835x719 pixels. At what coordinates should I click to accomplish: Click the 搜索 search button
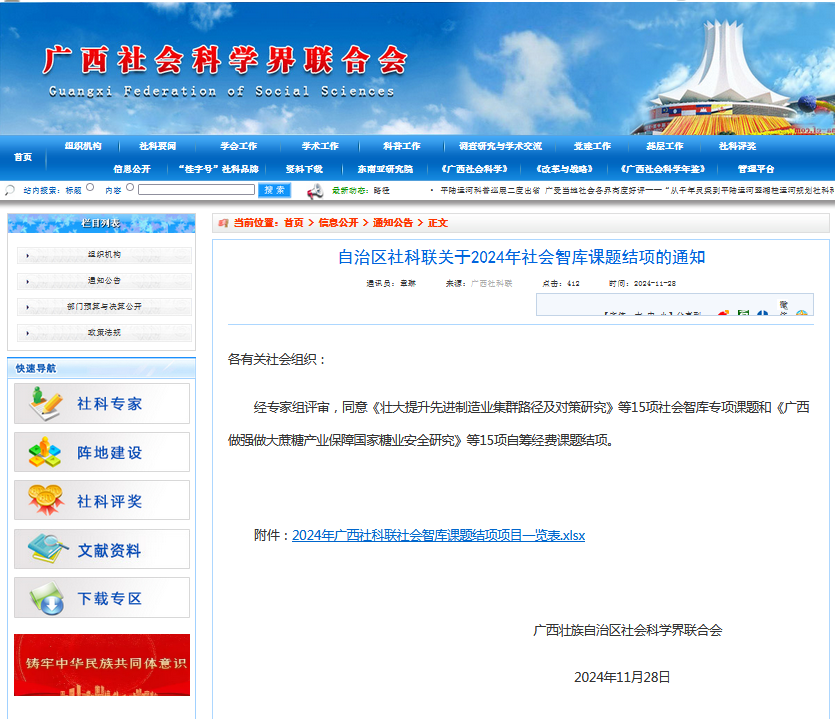274,190
